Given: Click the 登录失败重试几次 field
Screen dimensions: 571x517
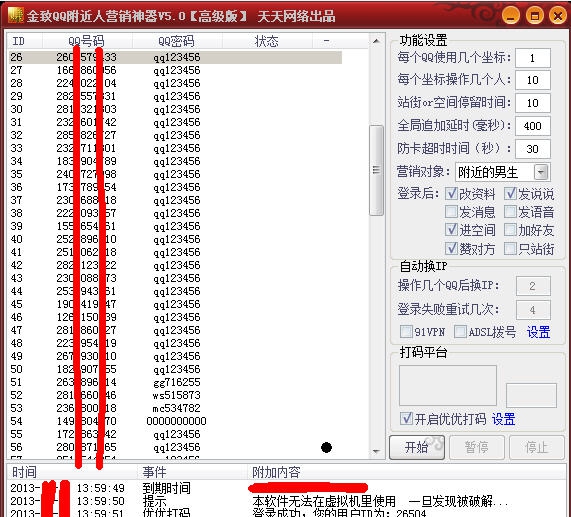Looking at the screenshot, I should 533,310.
